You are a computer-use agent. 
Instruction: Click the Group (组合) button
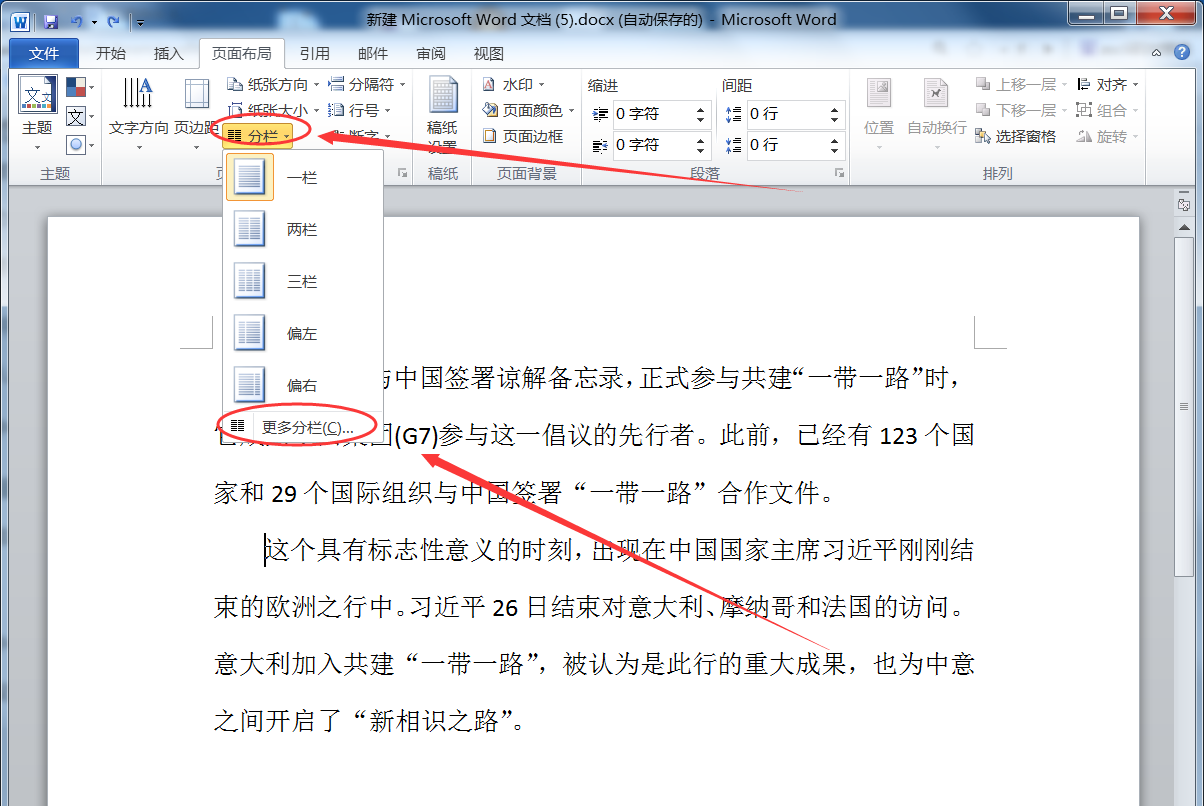1108,111
